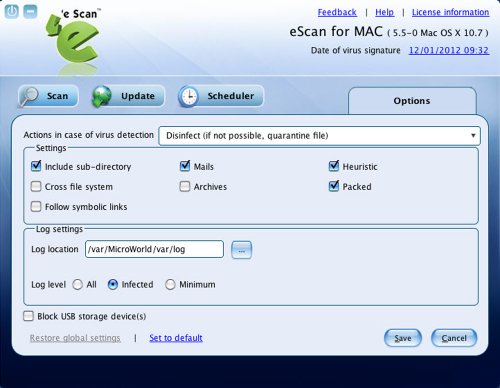The image size is (500, 388).
Task: Click Restore global settings link
Action: tap(75, 338)
